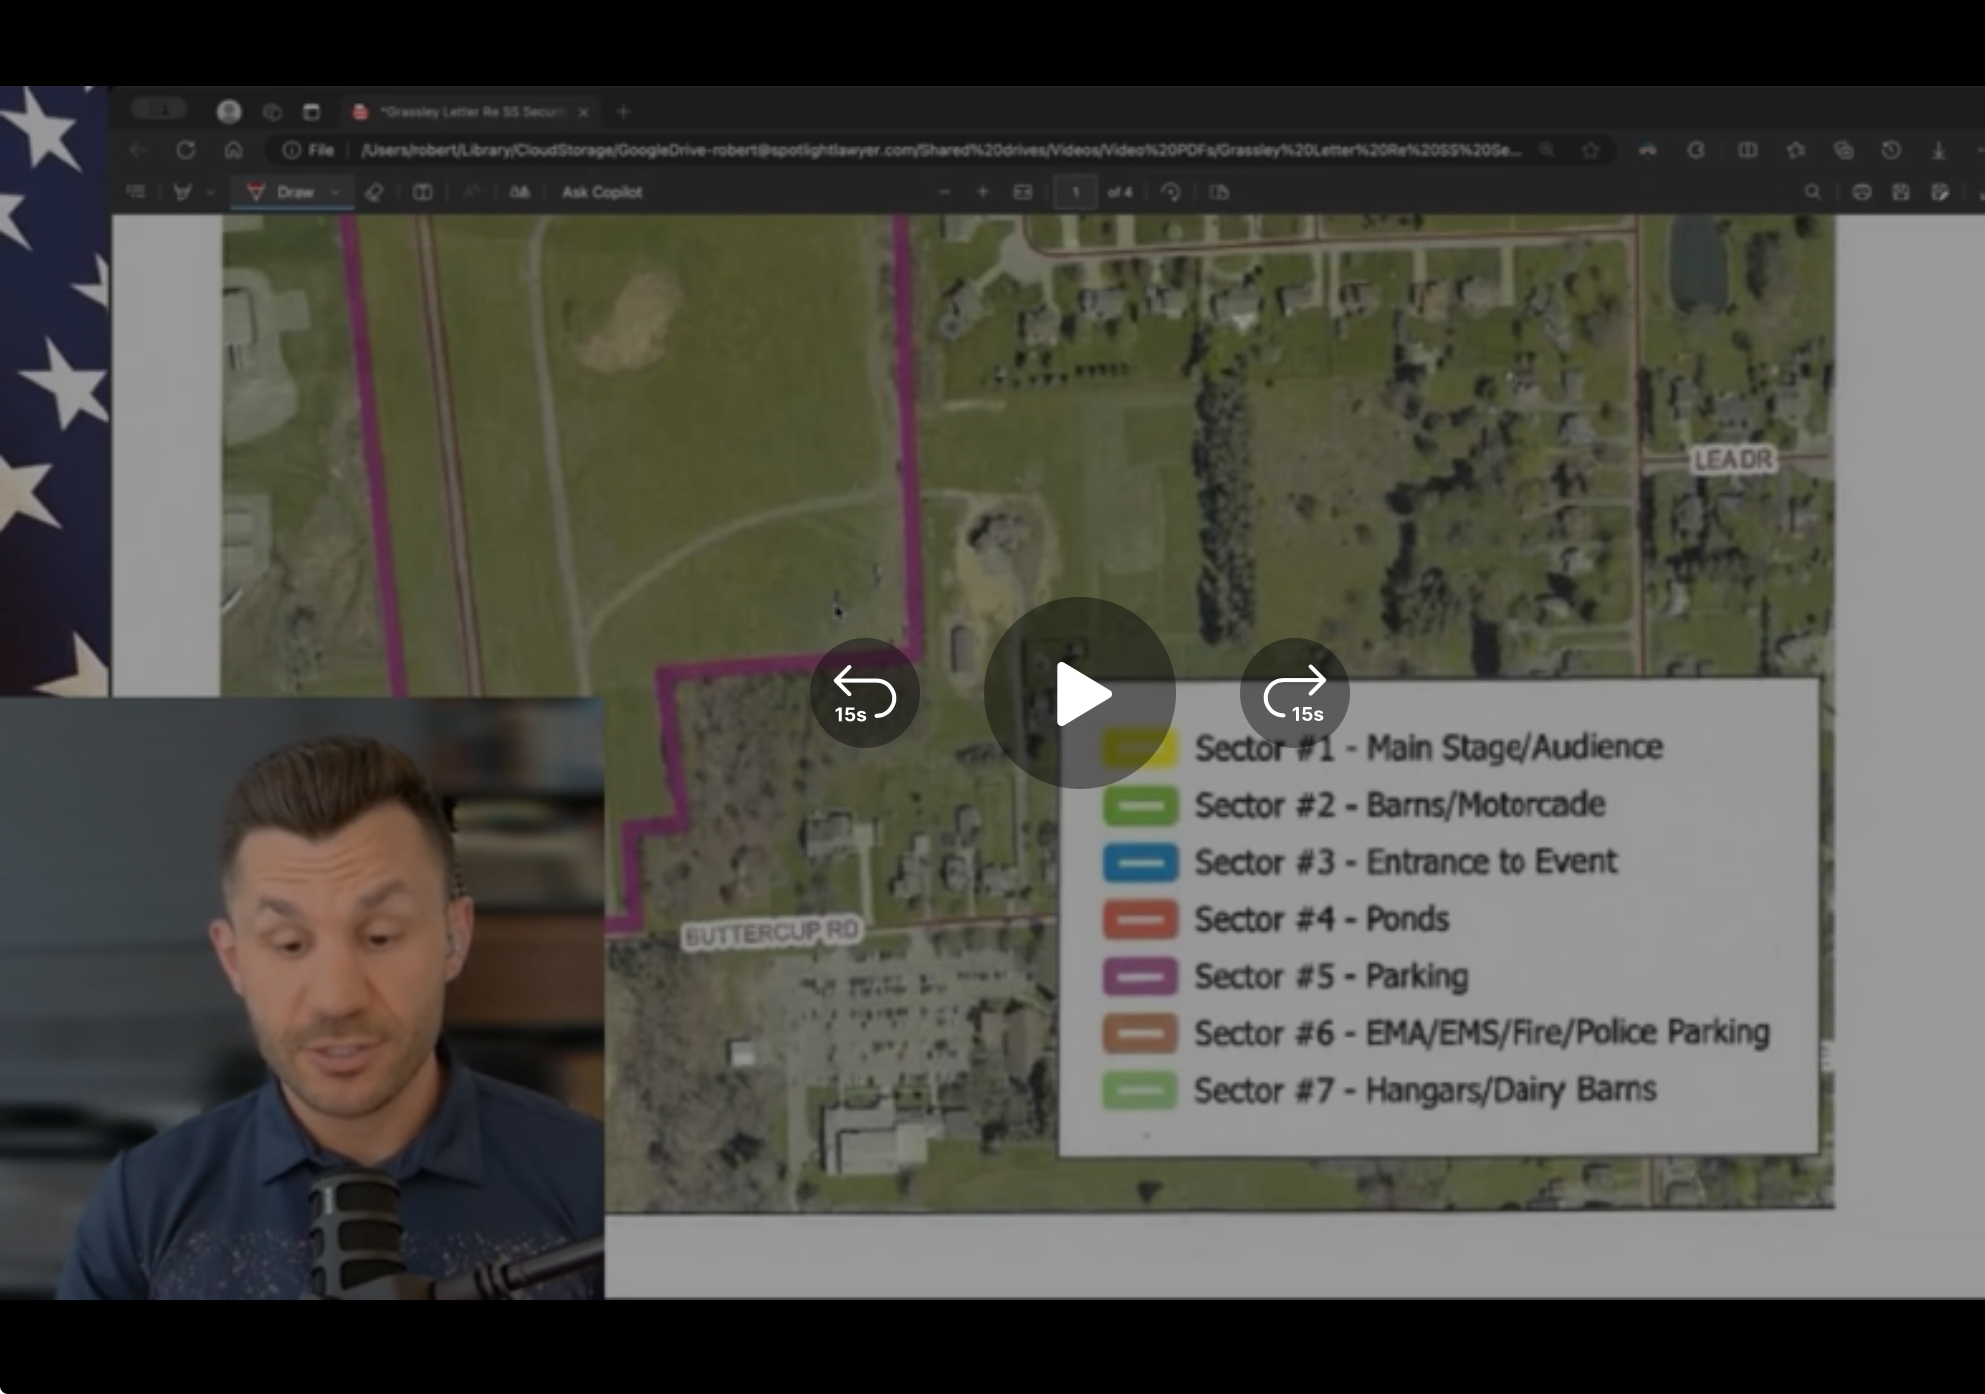The height and width of the screenshot is (1394, 1985).
Task: Open the downloads arrow icon
Action: pyautogui.click(x=1939, y=150)
